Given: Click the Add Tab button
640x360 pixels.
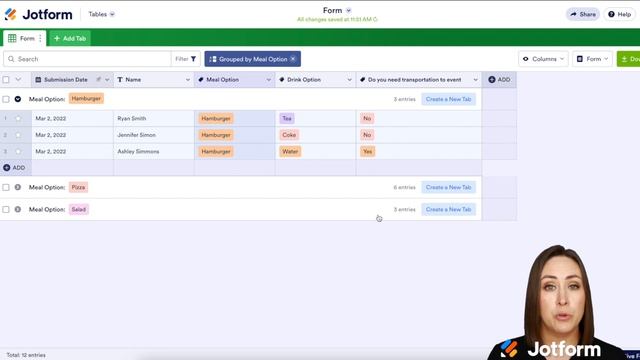Looking at the screenshot, I should pyautogui.click(x=70, y=38).
